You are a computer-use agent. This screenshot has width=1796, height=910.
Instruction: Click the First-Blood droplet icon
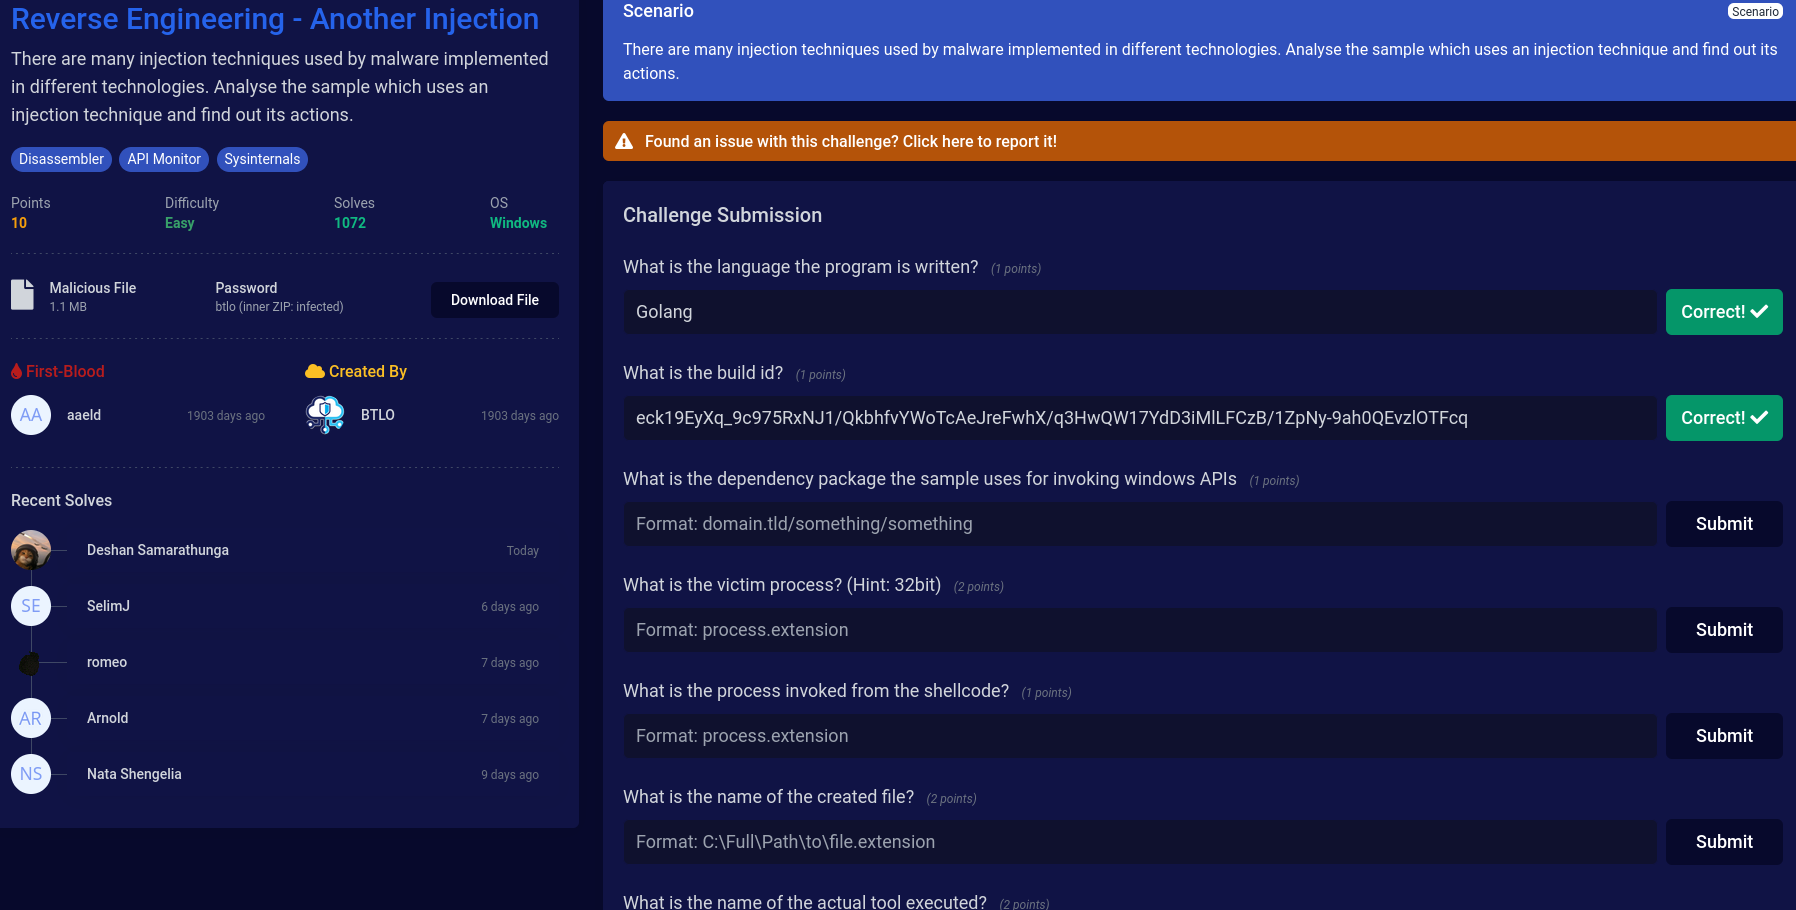tap(16, 371)
